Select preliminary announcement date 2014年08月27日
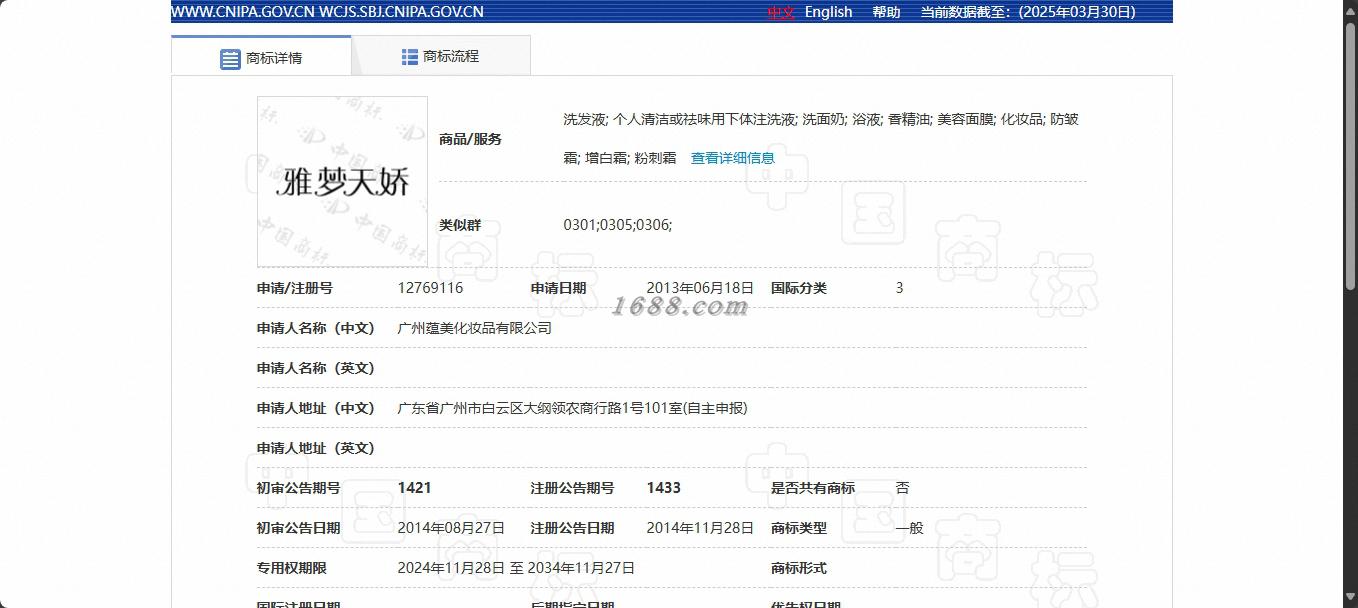1358x608 pixels. pos(451,528)
